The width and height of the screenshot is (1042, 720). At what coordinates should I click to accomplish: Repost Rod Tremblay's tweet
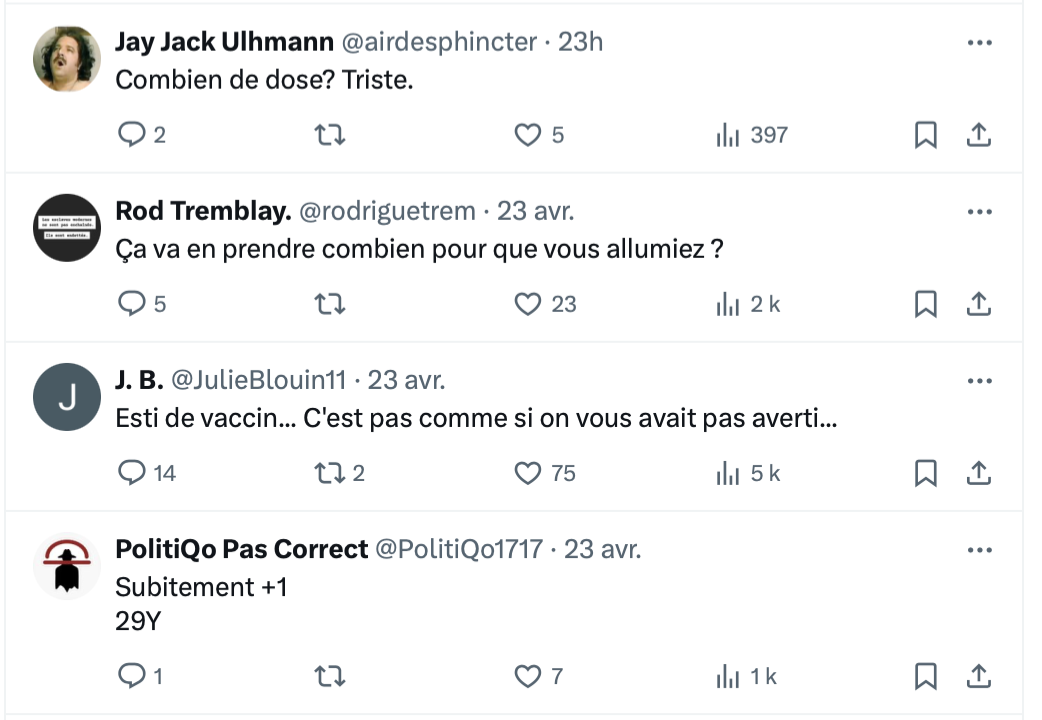pyautogui.click(x=330, y=304)
